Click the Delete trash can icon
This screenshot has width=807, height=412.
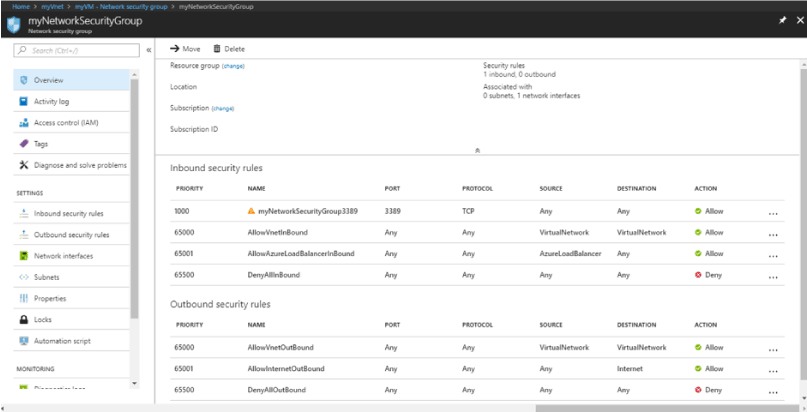(217, 48)
